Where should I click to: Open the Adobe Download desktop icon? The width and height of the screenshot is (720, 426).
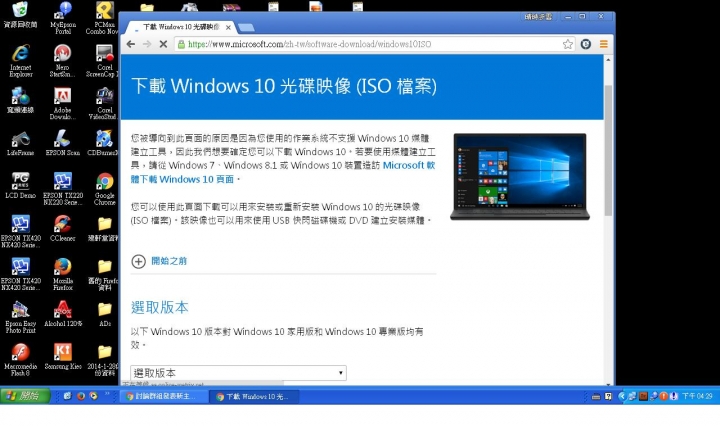pos(62,103)
